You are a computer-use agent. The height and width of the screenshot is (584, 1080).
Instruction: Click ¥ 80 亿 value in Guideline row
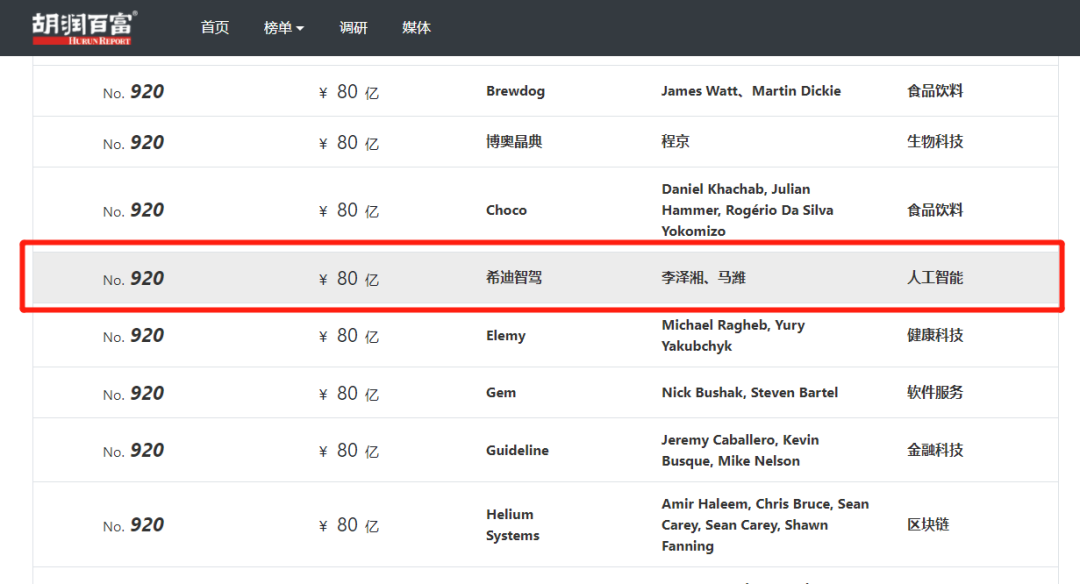(x=349, y=450)
